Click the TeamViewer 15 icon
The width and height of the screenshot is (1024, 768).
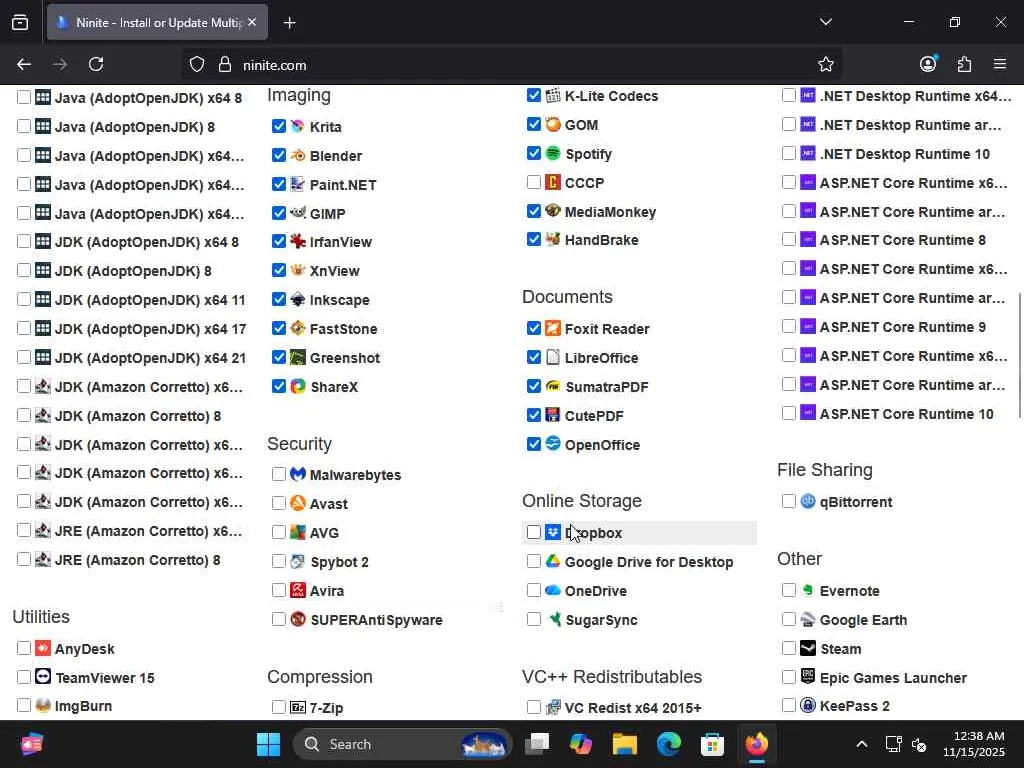pyautogui.click(x=43, y=677)
